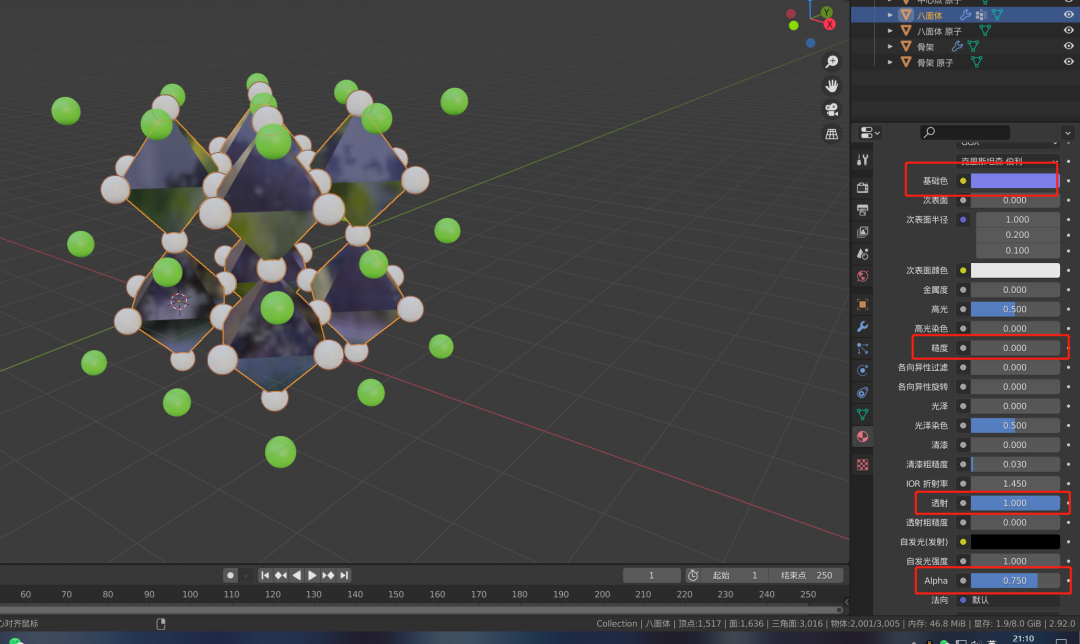The width and height of the screenshot is (1080, 644).
Task: Click the 高光 0.500 slider
Action: point(1015,309)
